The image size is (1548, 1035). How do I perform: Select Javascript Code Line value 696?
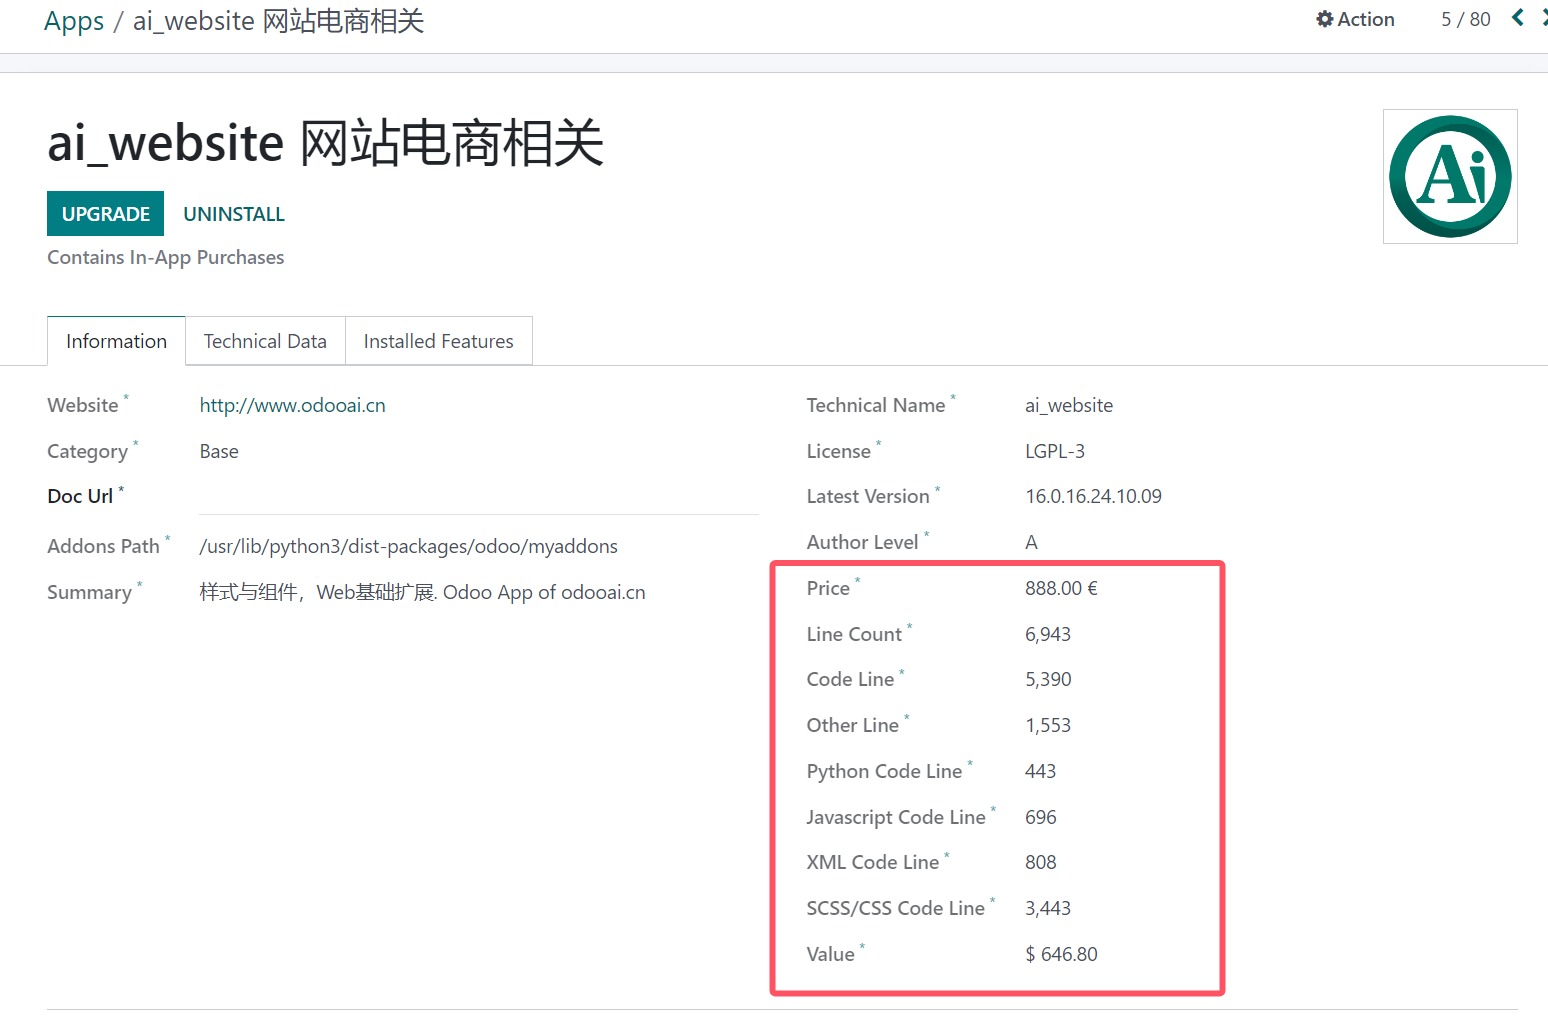(1040, 817)
